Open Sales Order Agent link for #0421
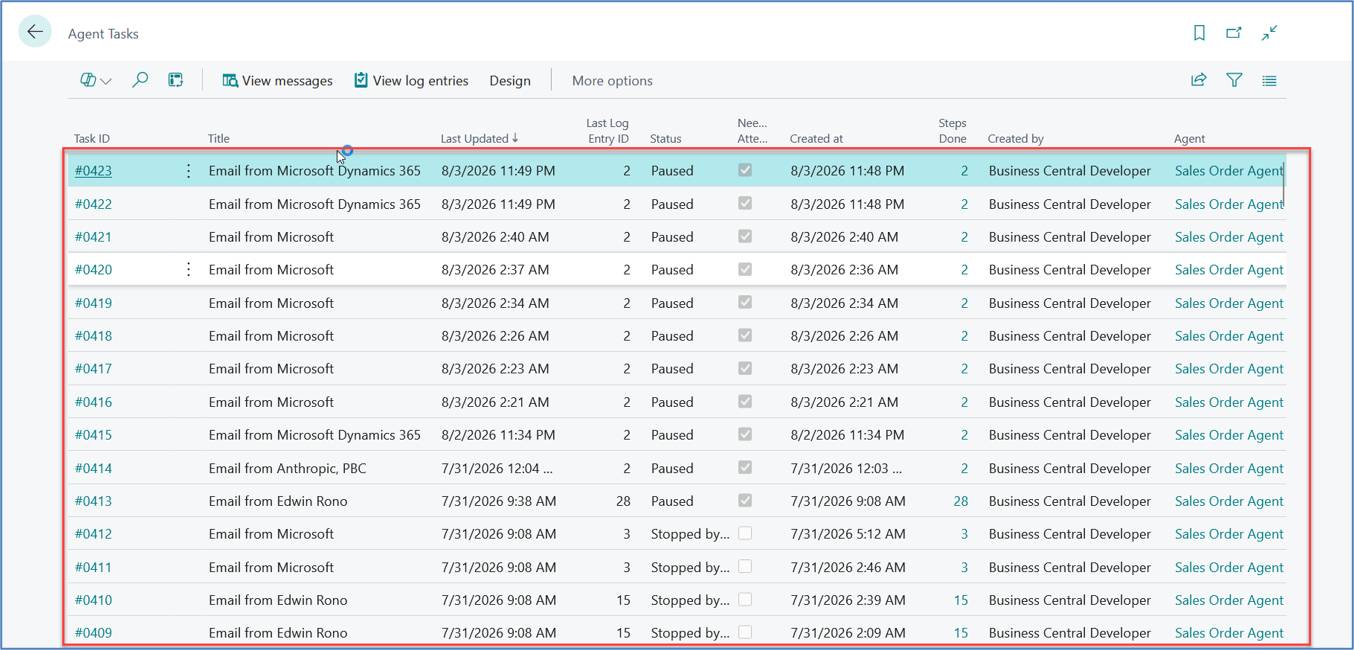1354x650 pixels. pyautogui.click(x=1229, y=237)
